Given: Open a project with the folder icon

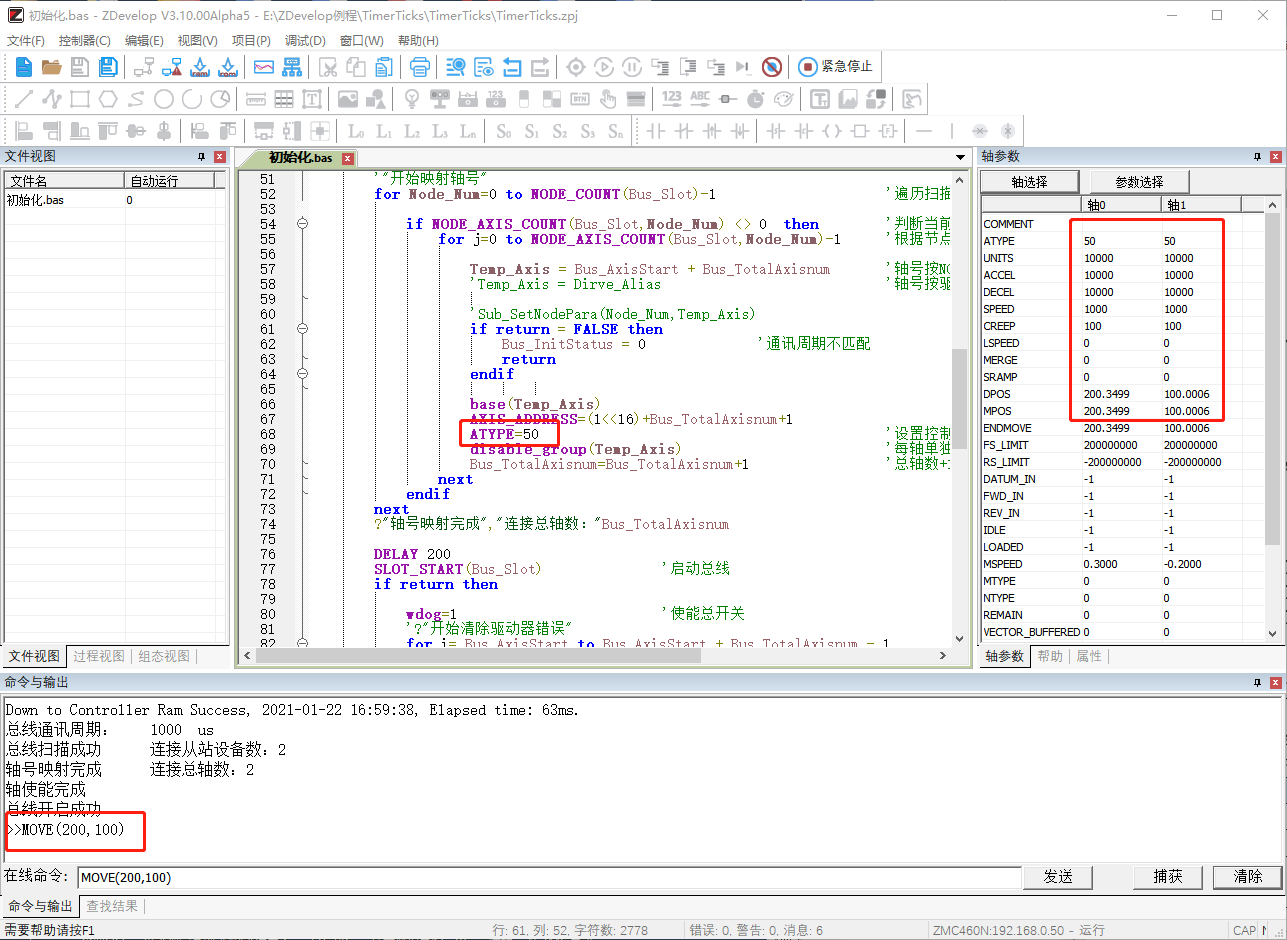Looking at the screenshot, I should pos(51,67).
